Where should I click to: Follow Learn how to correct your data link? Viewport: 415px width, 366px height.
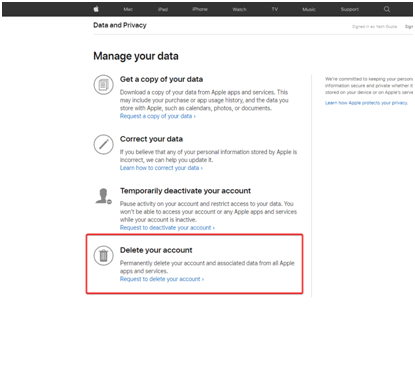coord(161,168)
